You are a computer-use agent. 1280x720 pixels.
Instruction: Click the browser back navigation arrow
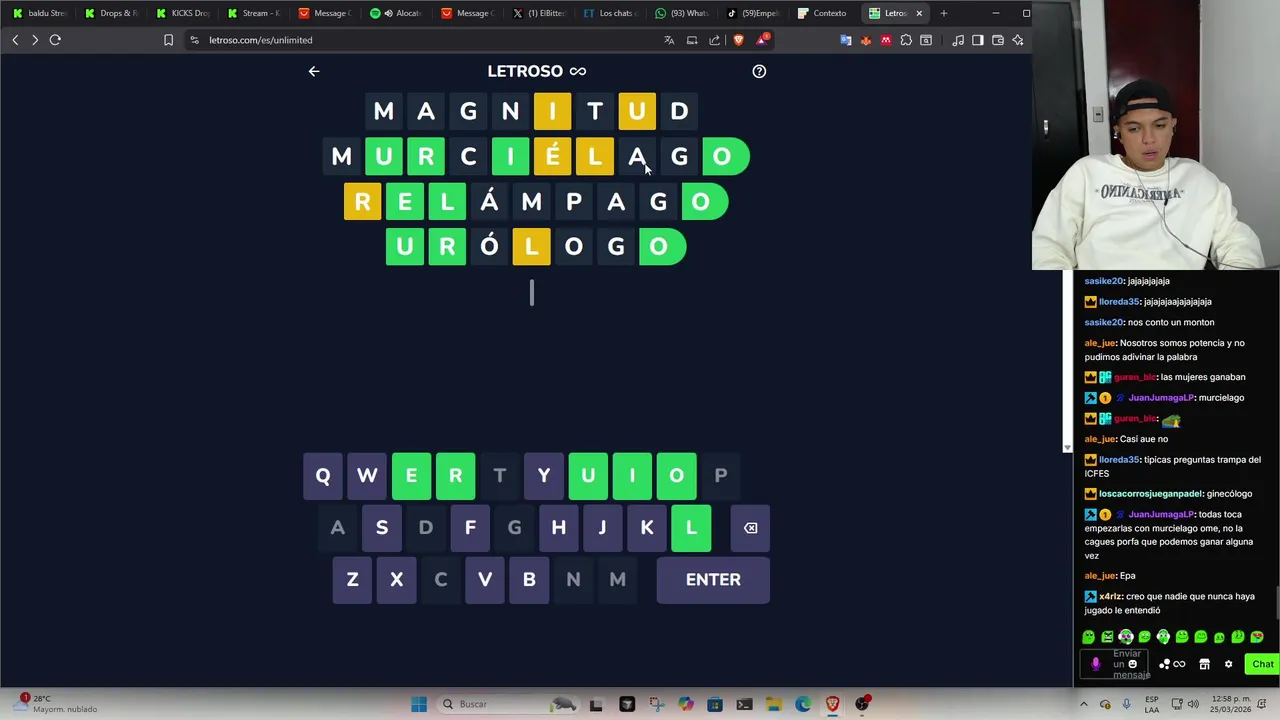coord(15,40)
